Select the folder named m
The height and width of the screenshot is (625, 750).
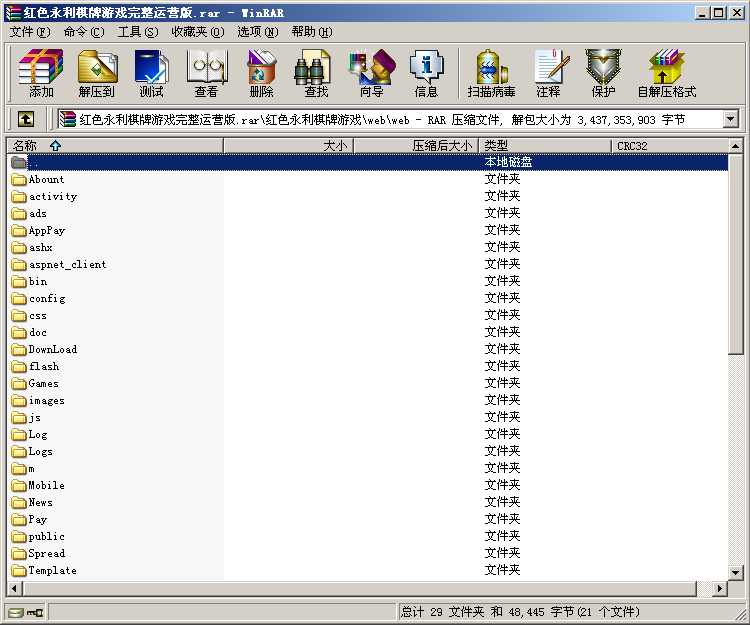pos(32,469)
